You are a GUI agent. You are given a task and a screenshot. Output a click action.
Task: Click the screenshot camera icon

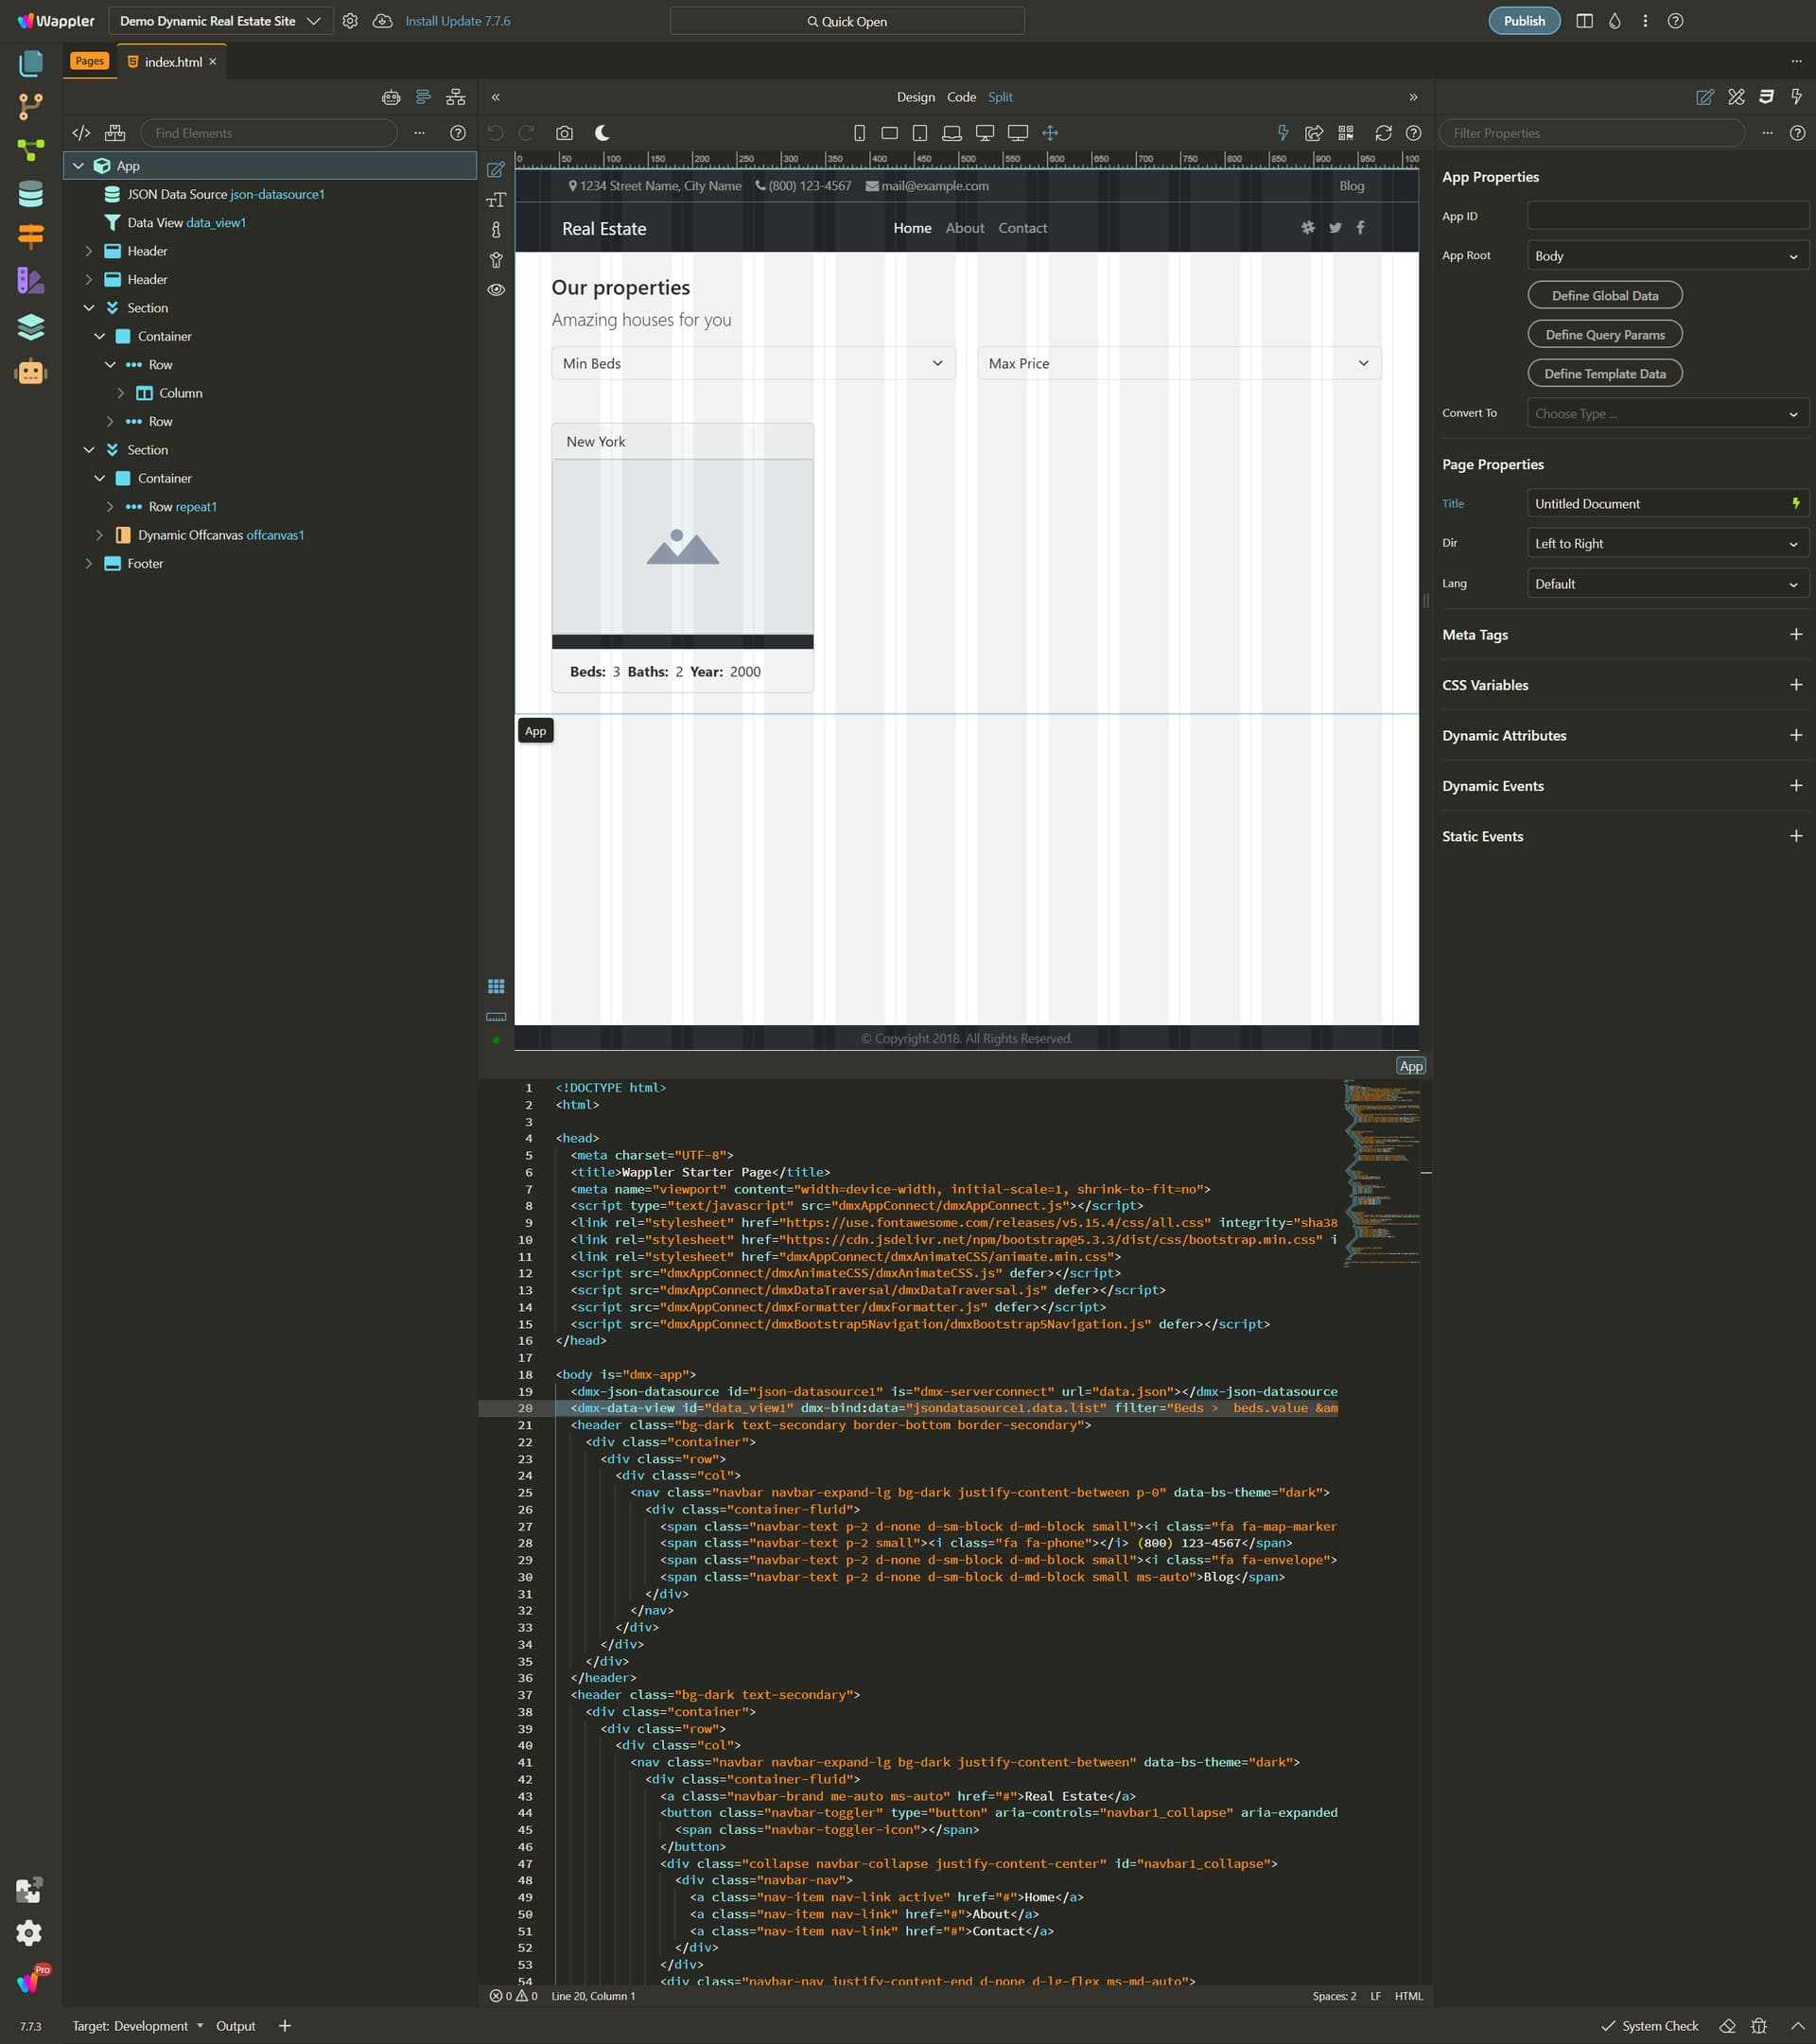pyautogui.click(x=565, y=133)
